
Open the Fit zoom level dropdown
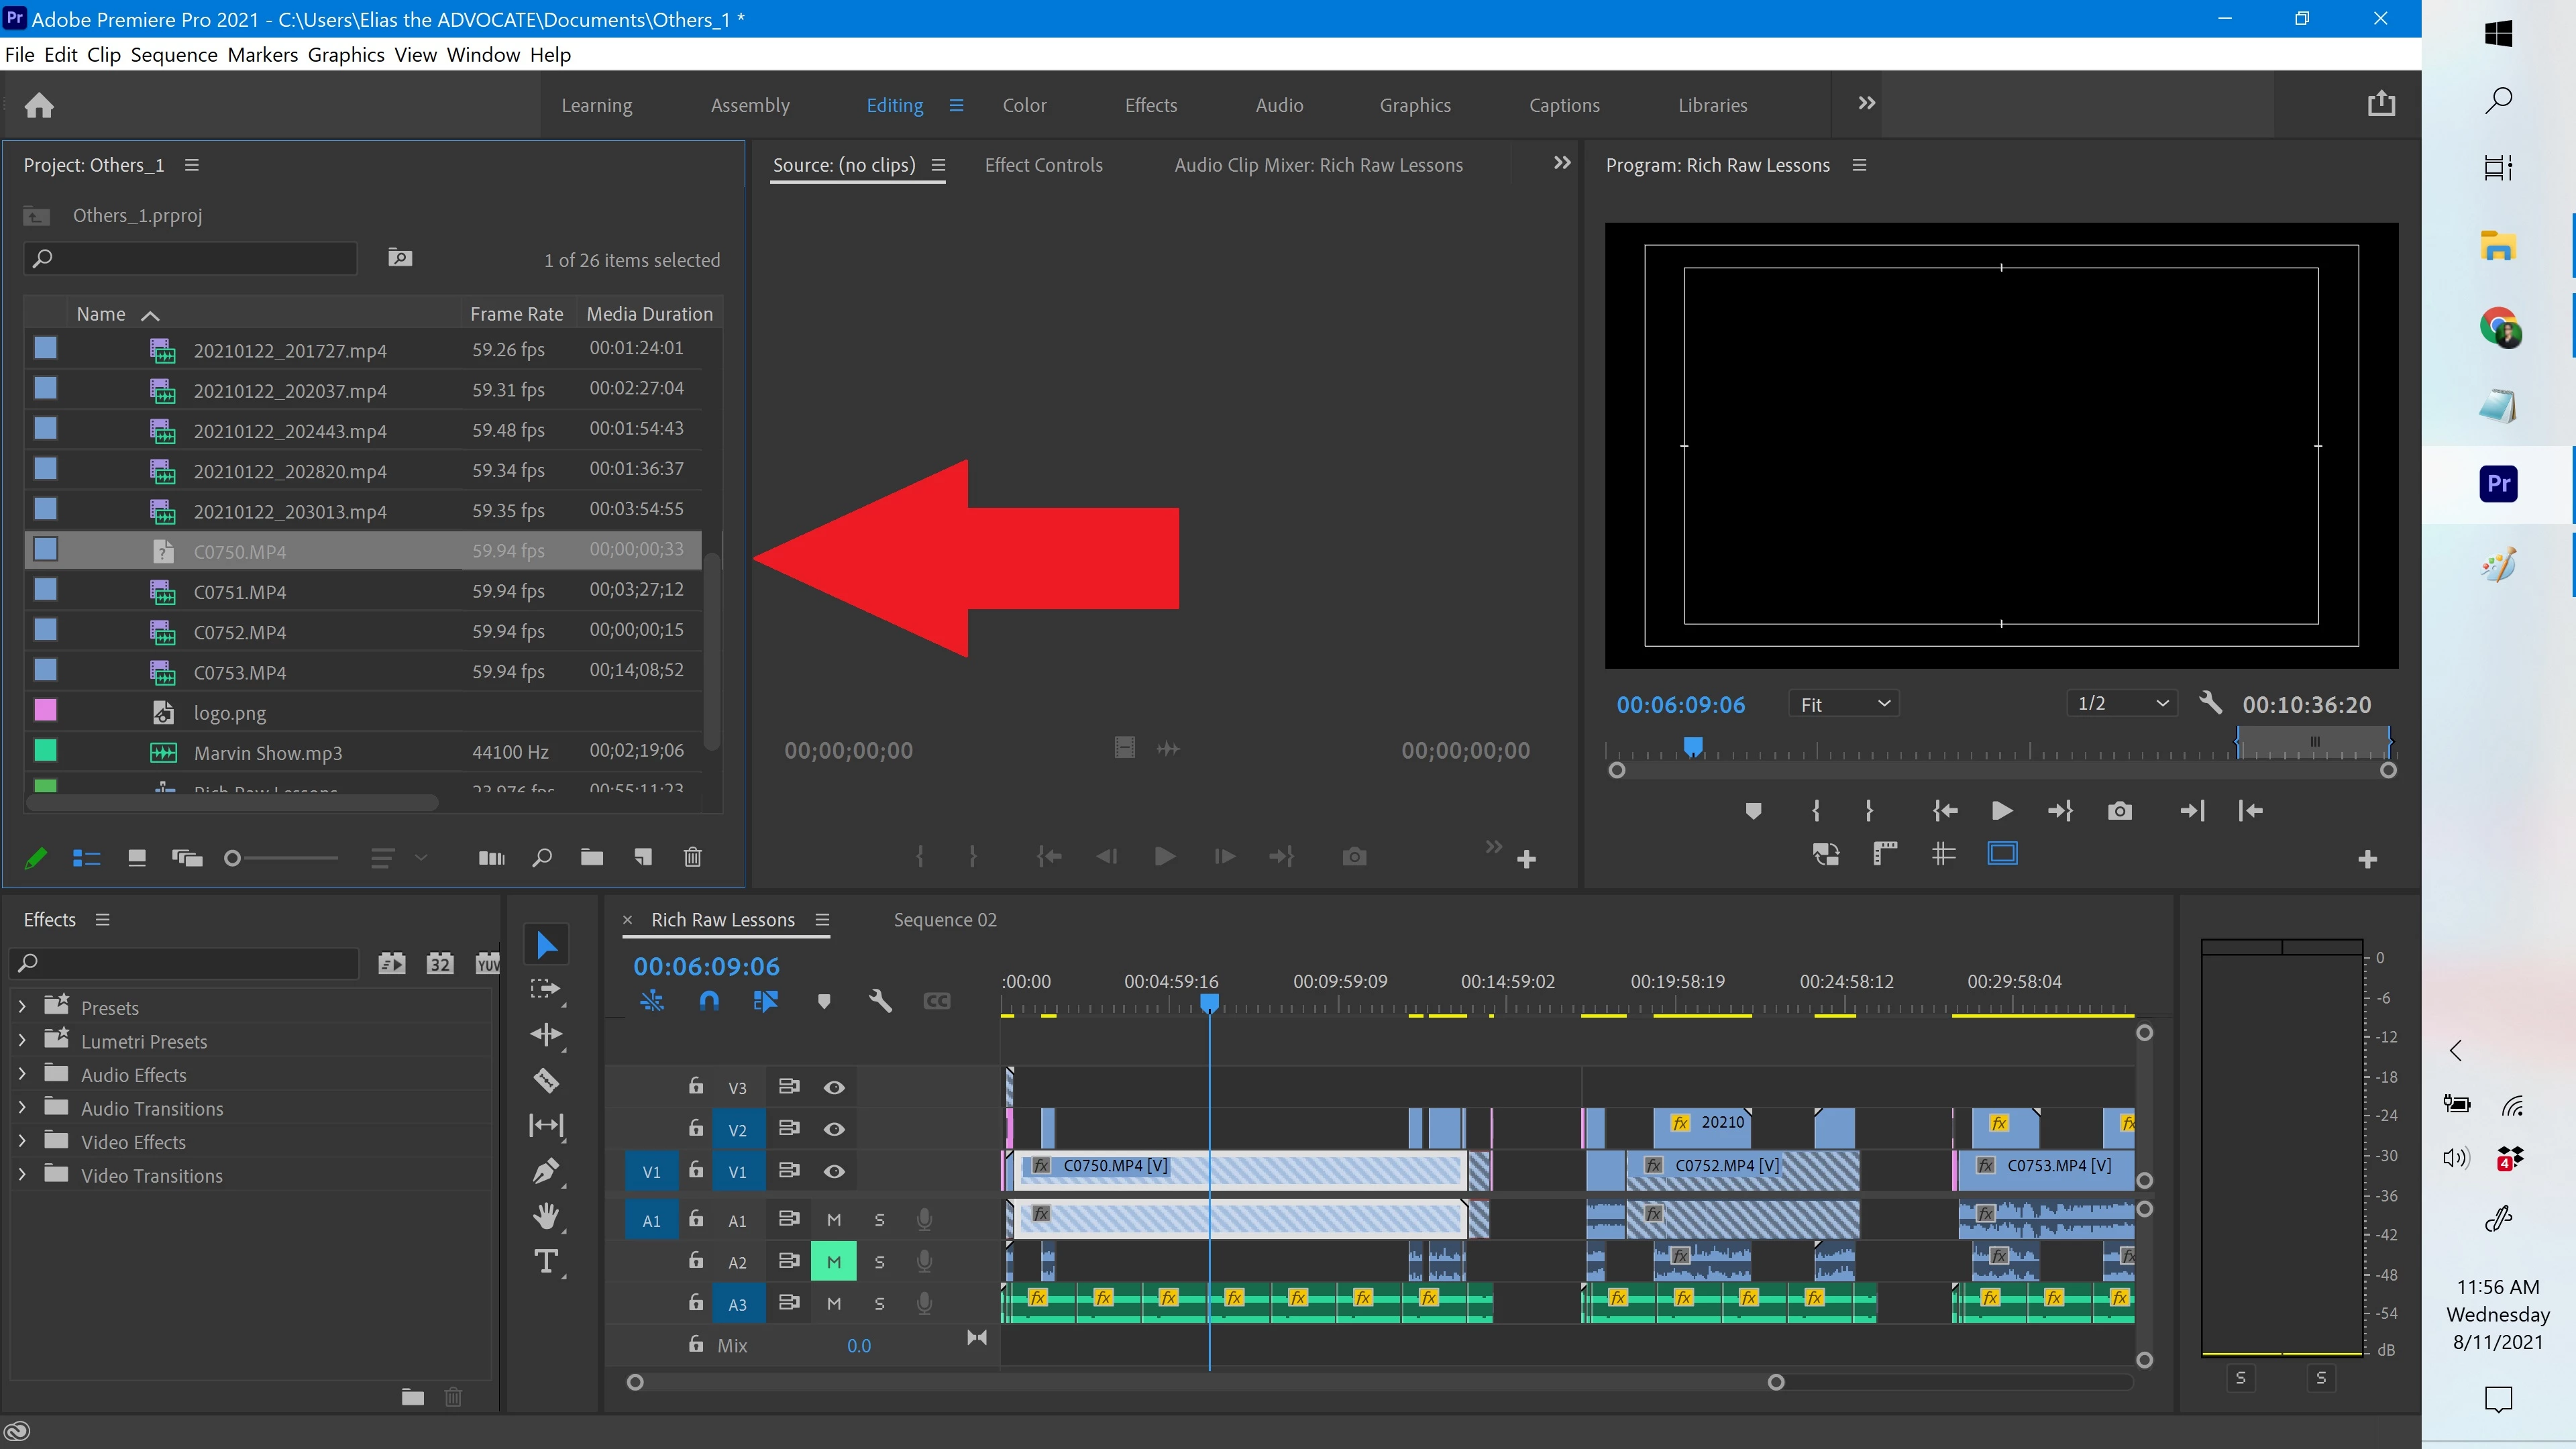(x=1843, y=704)
